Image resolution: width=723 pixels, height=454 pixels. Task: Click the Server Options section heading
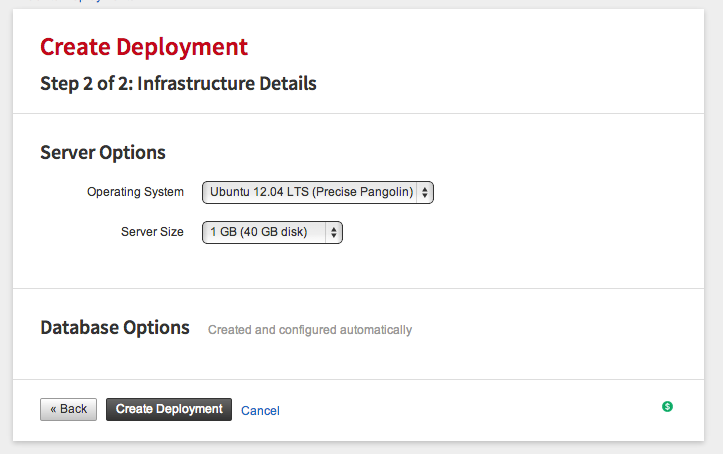tap(103, 153)
